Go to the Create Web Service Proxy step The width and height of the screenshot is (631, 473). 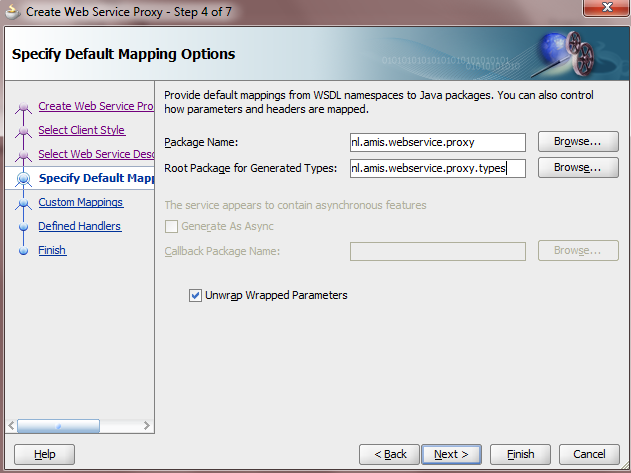[95, 106]
